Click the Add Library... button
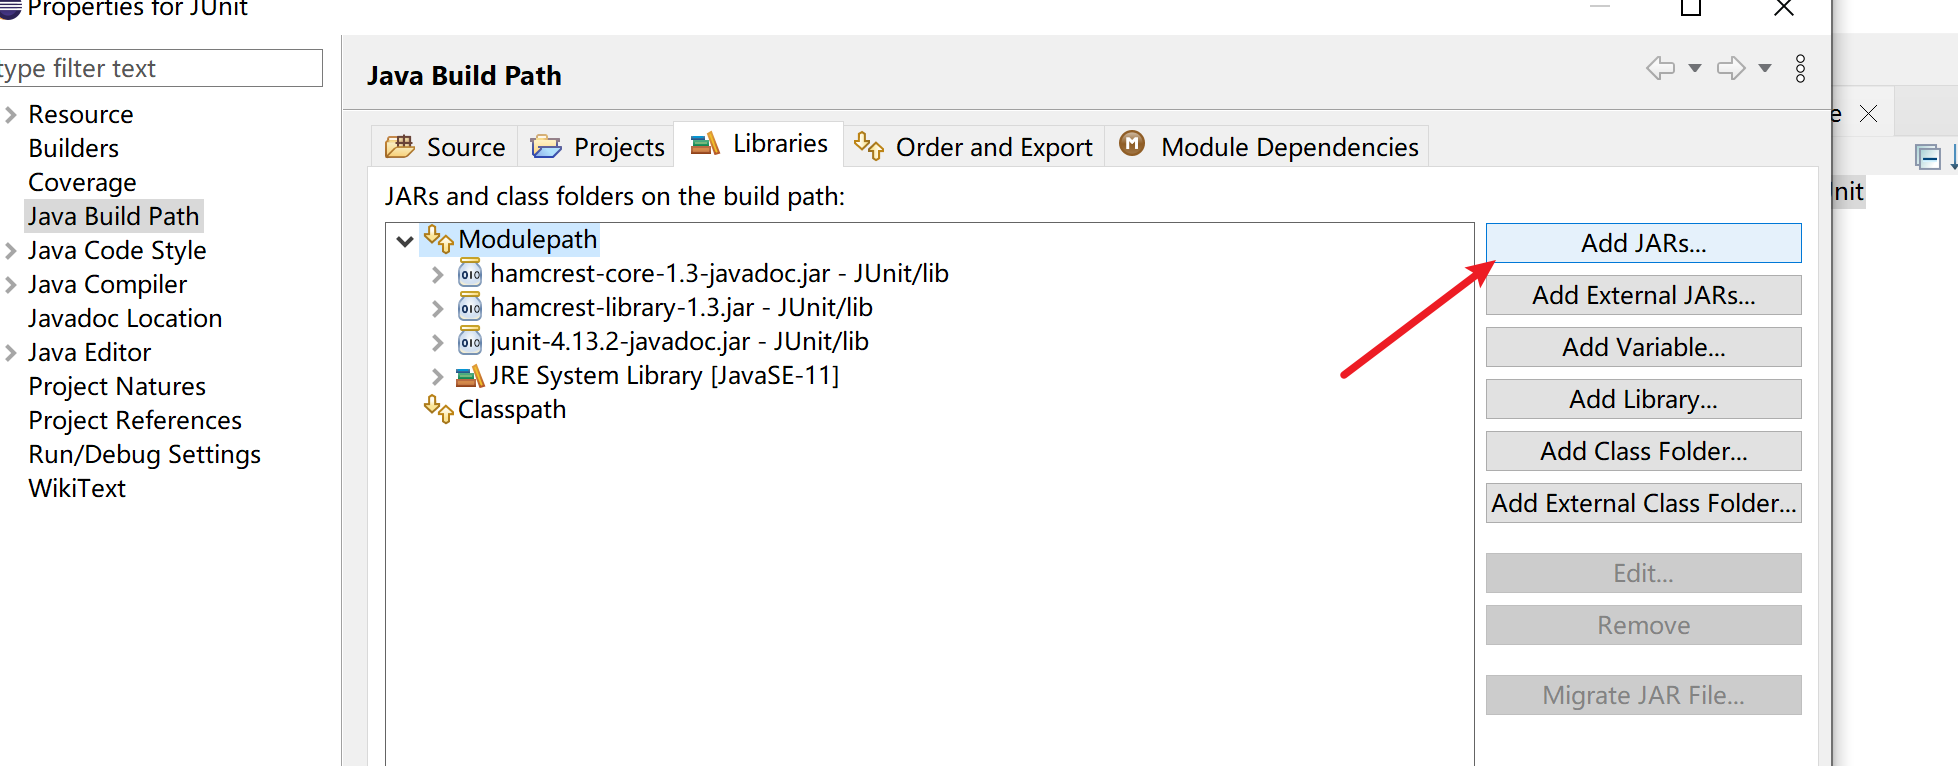 click(x=1643, y=399)
